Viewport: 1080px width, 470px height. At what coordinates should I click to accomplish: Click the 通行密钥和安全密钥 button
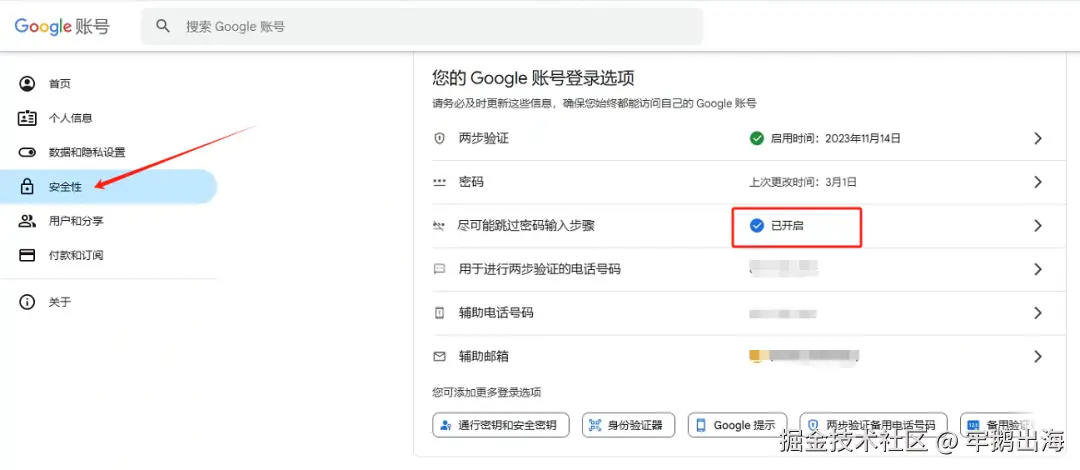click(x=501, y=425)
